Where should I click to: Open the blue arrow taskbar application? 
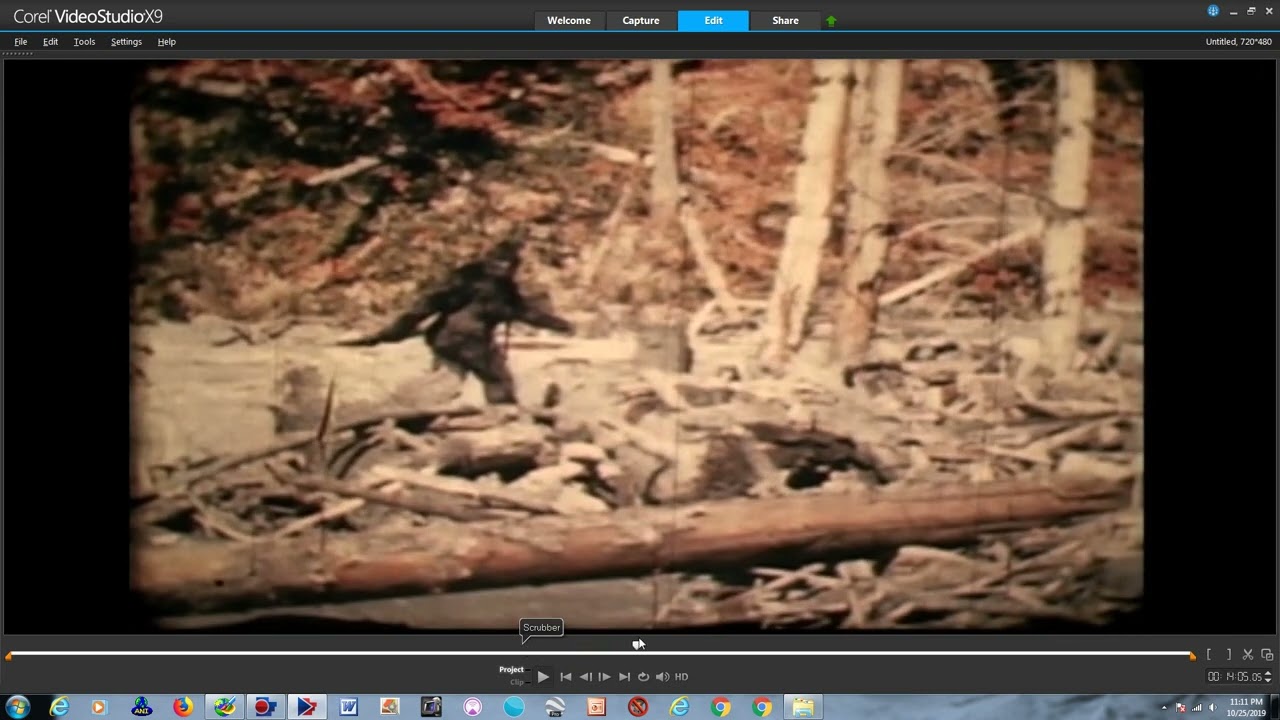(x=306, y=707)
